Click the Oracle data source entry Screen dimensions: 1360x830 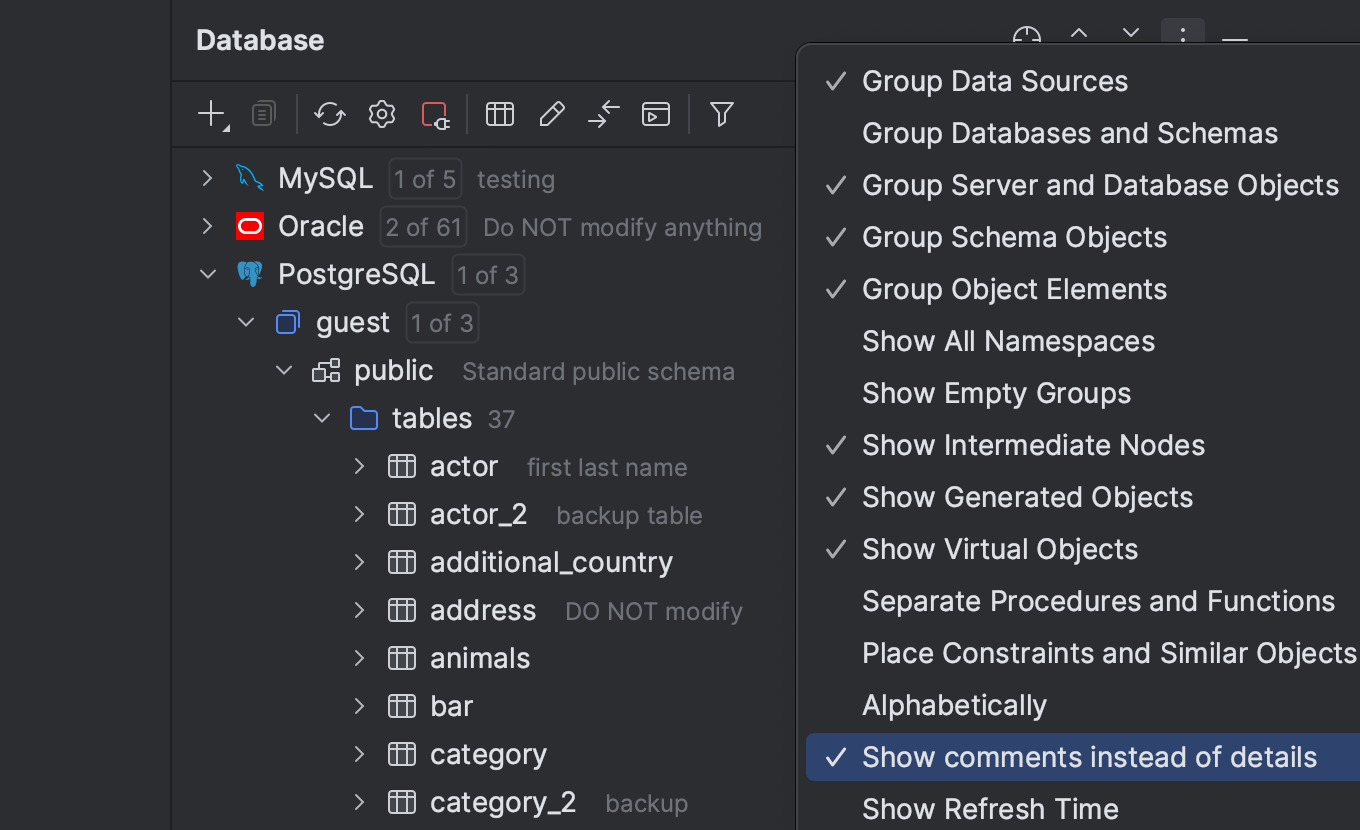coord(320,226)
